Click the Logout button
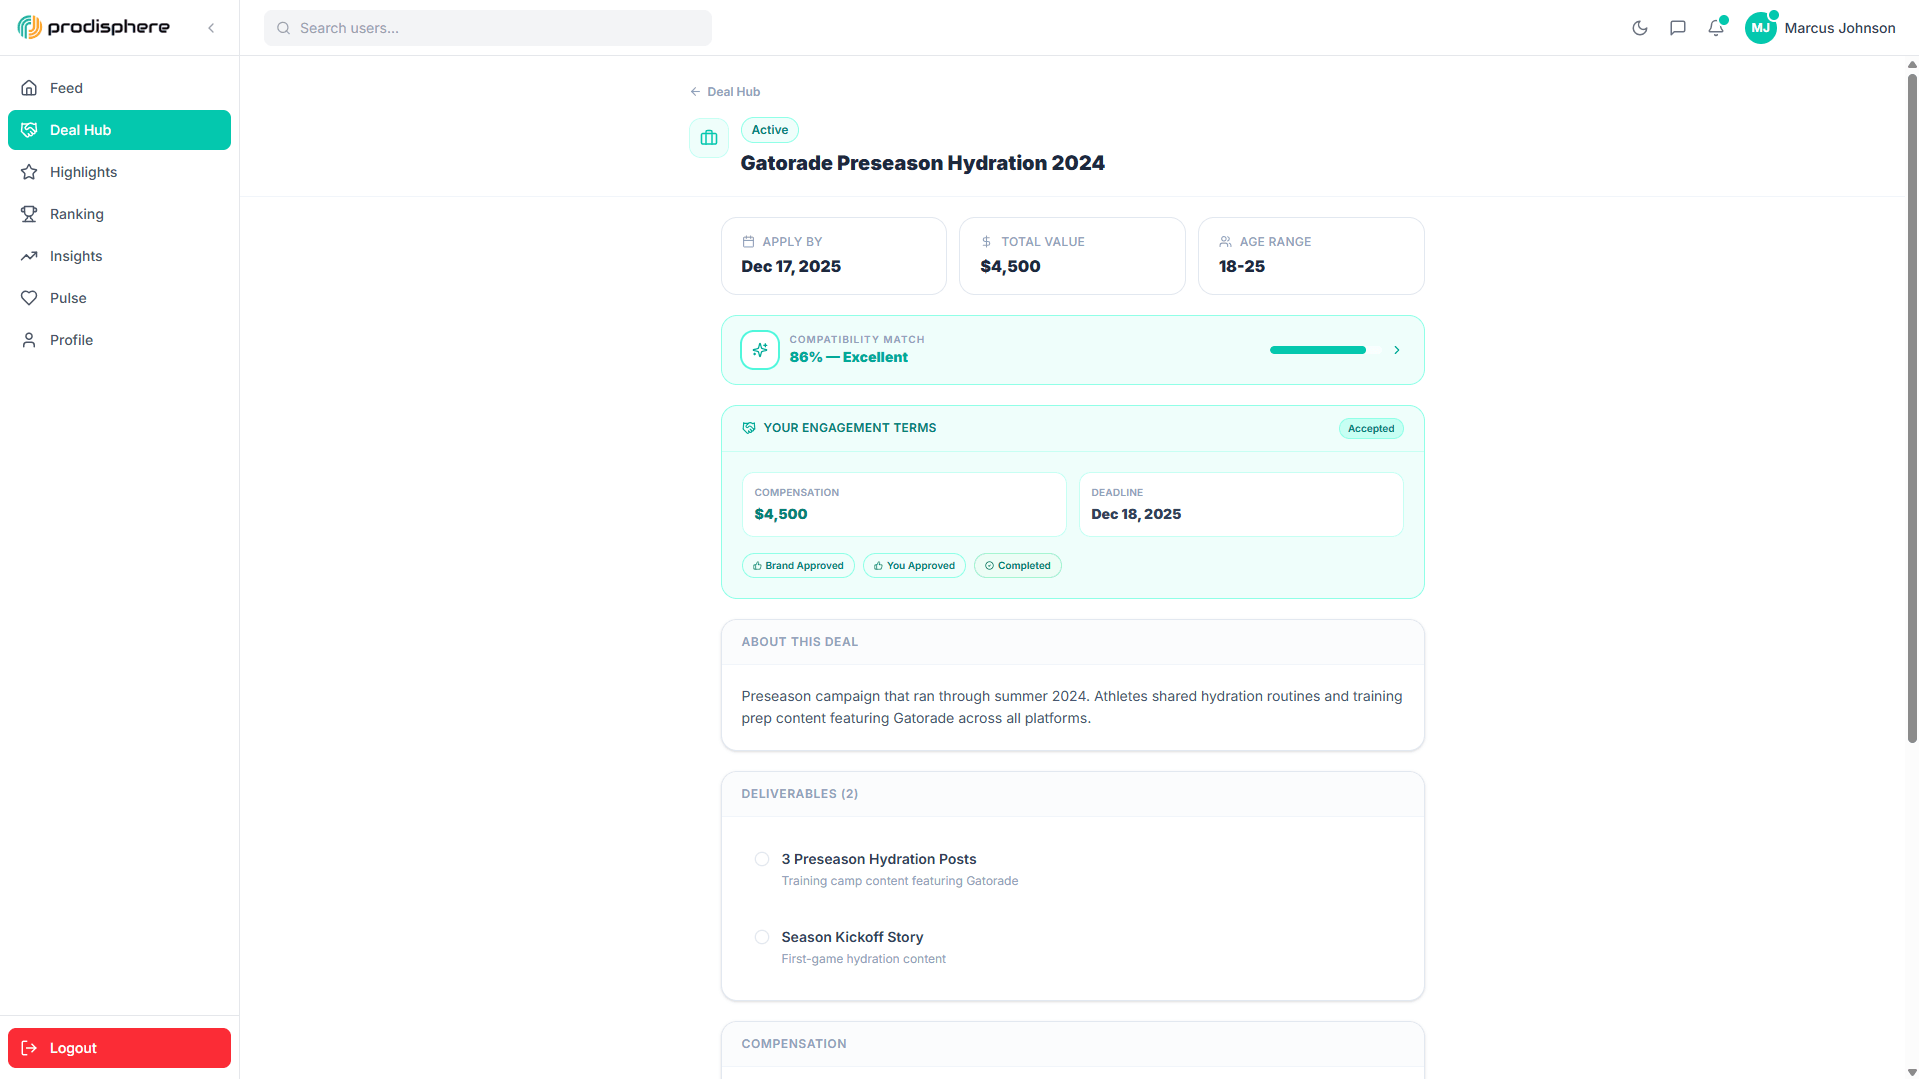The image size is (1919, 1079). pos(119,1048)
